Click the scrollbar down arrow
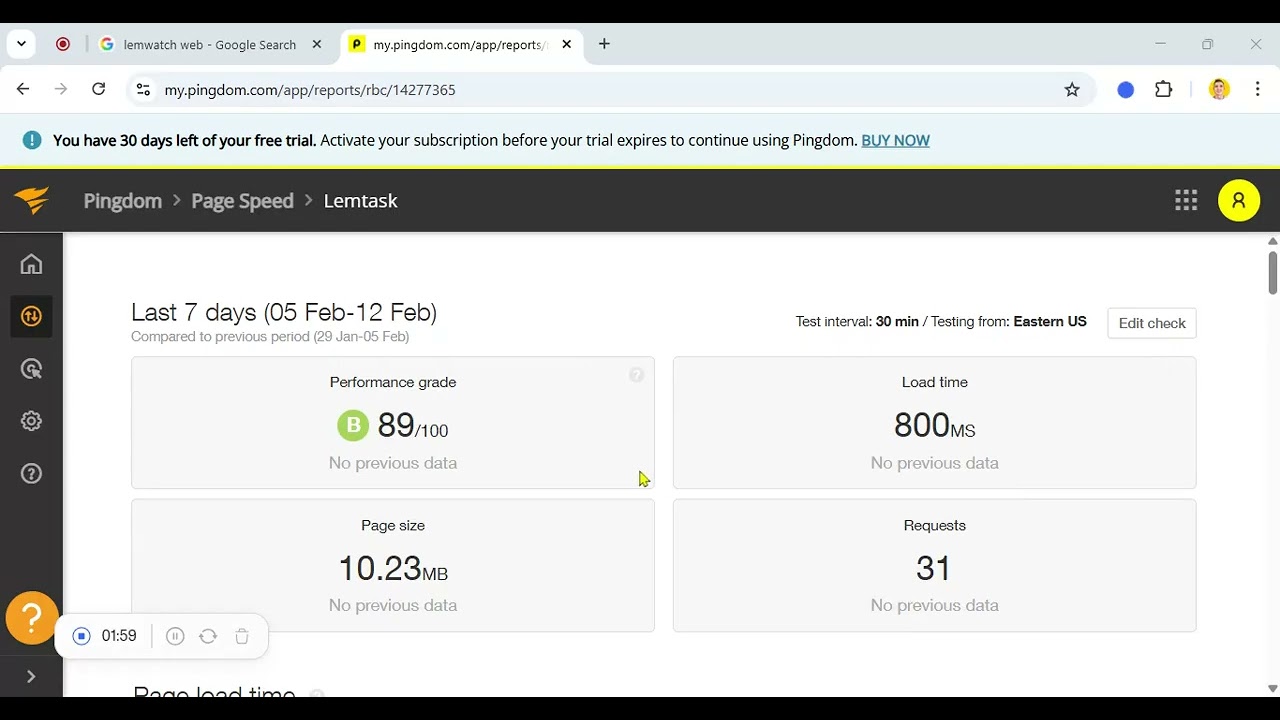1280x720 pixels. (x=1272, y=688)
